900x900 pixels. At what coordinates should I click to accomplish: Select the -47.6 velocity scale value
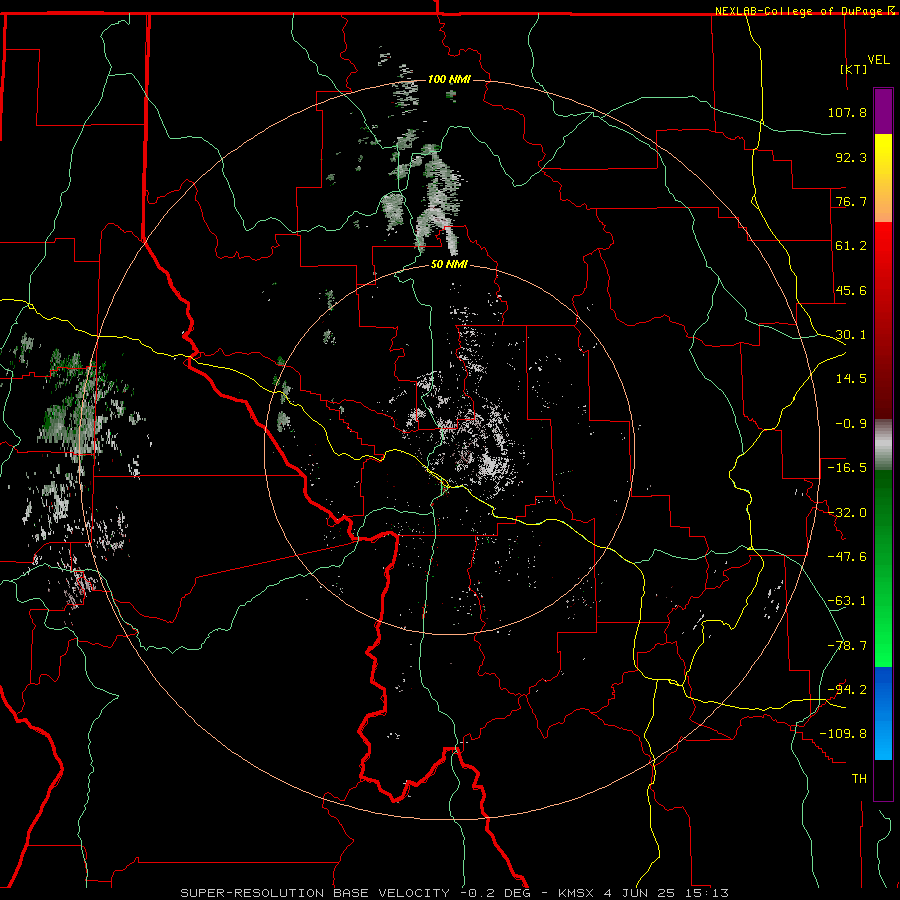pos(847,557)
